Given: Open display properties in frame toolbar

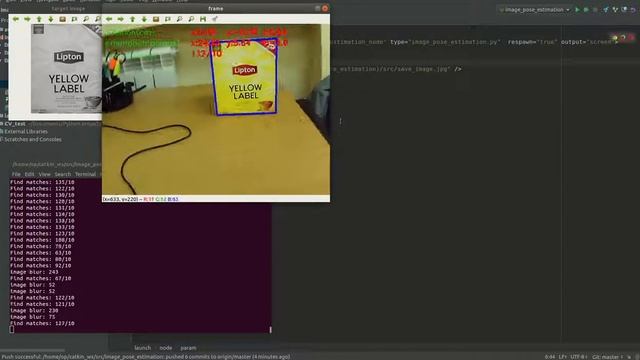Looking at the screenshot, I should pyautogui.click(x=215, y=19).
